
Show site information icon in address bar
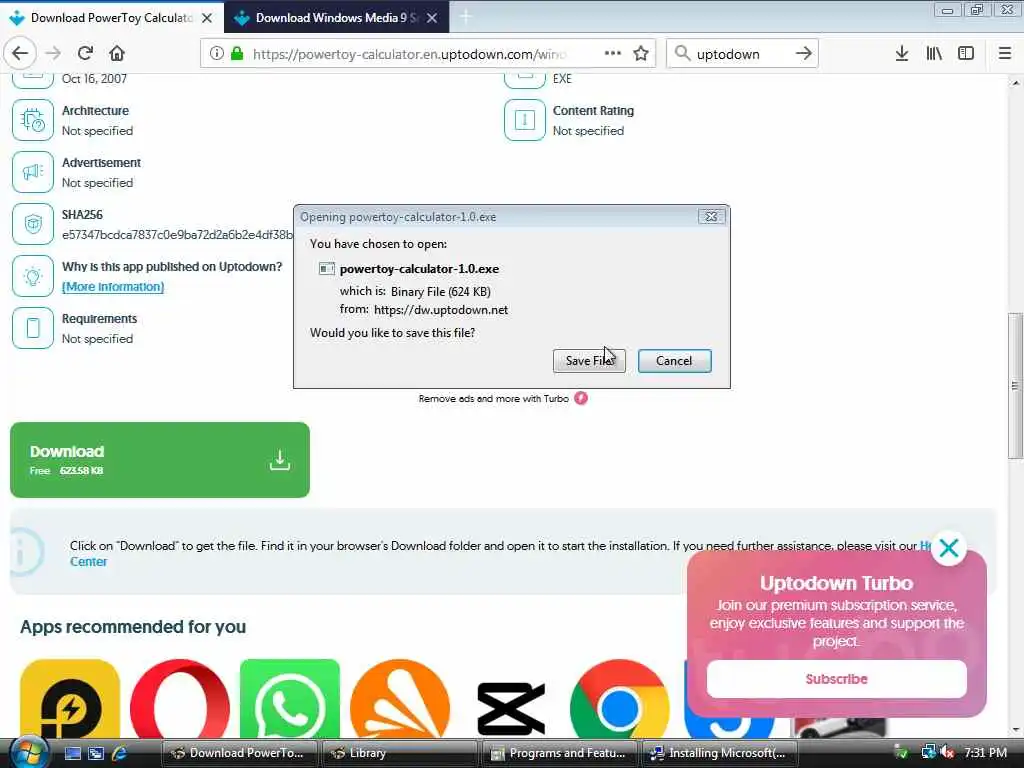click(217, 54)
